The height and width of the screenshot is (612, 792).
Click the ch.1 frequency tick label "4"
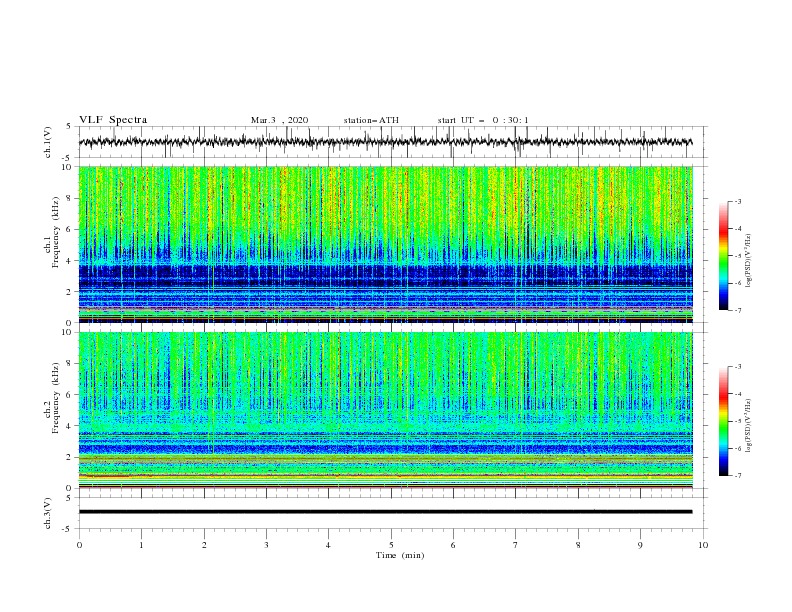click(70, 261)
